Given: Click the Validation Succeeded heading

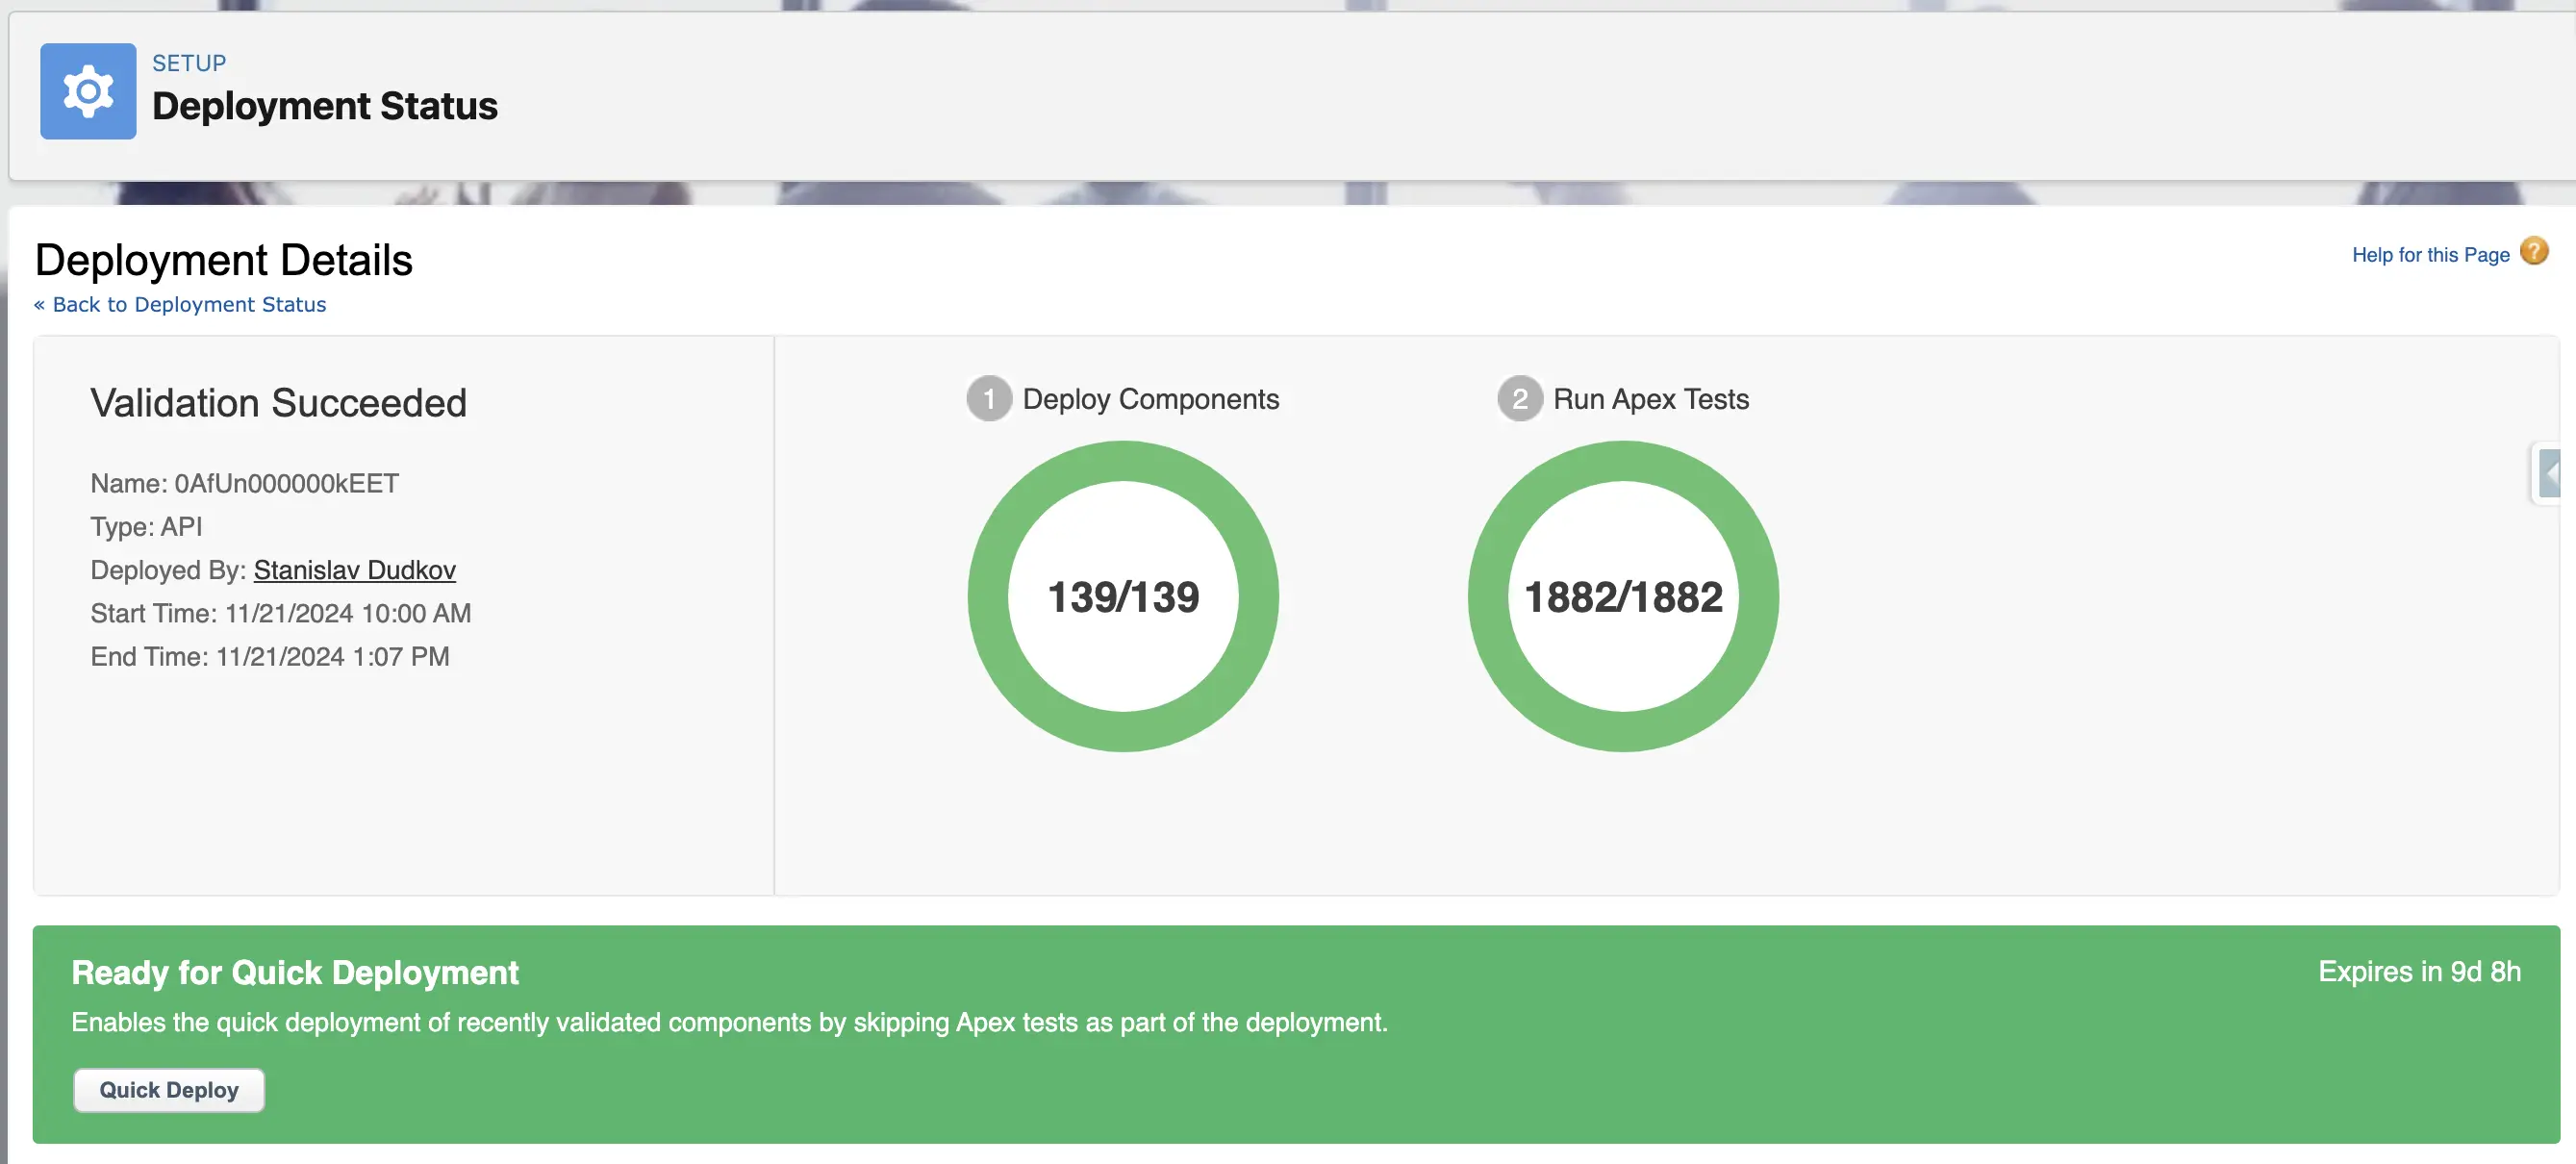Looking at the screenshot, I should tap(278, 403).
